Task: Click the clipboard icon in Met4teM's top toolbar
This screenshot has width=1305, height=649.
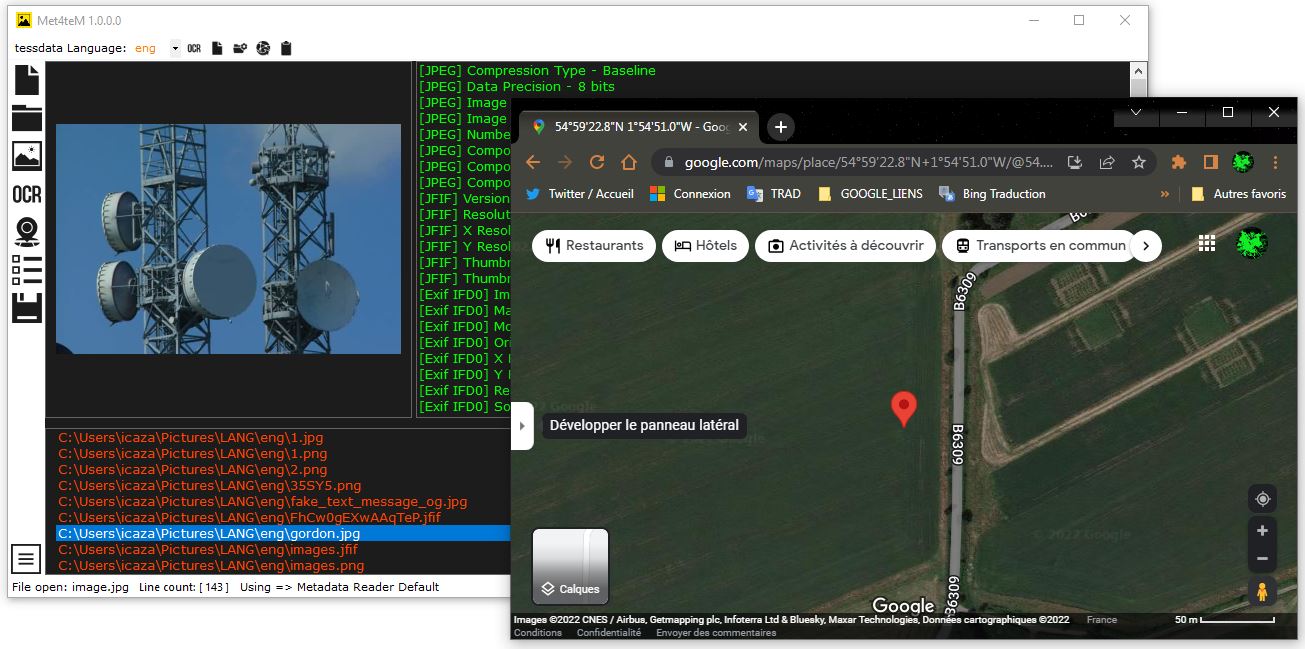Action: 286,48
